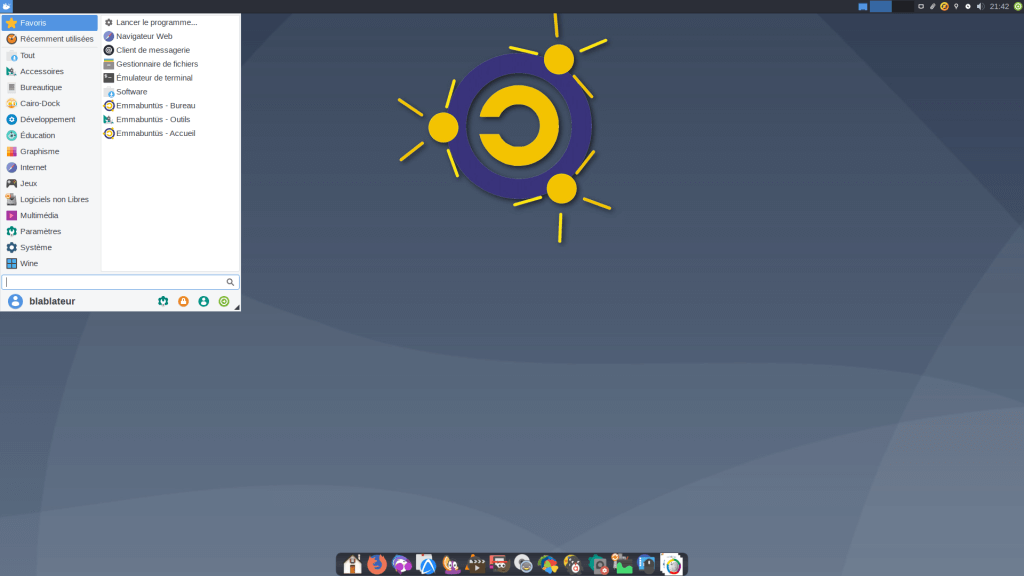The width and height of the screenshot is (1024, 576).
Task: Launch Pidgin messenger from the dock
Action: [x=451, y=564]
